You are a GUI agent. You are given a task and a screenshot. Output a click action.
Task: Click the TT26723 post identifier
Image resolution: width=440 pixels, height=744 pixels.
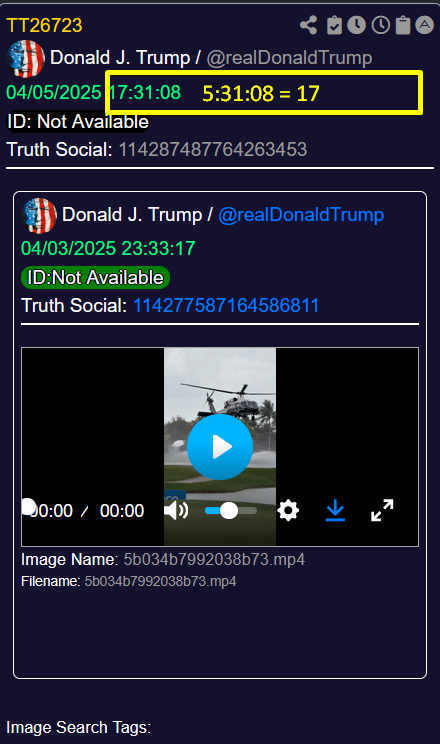pos(44,25)
